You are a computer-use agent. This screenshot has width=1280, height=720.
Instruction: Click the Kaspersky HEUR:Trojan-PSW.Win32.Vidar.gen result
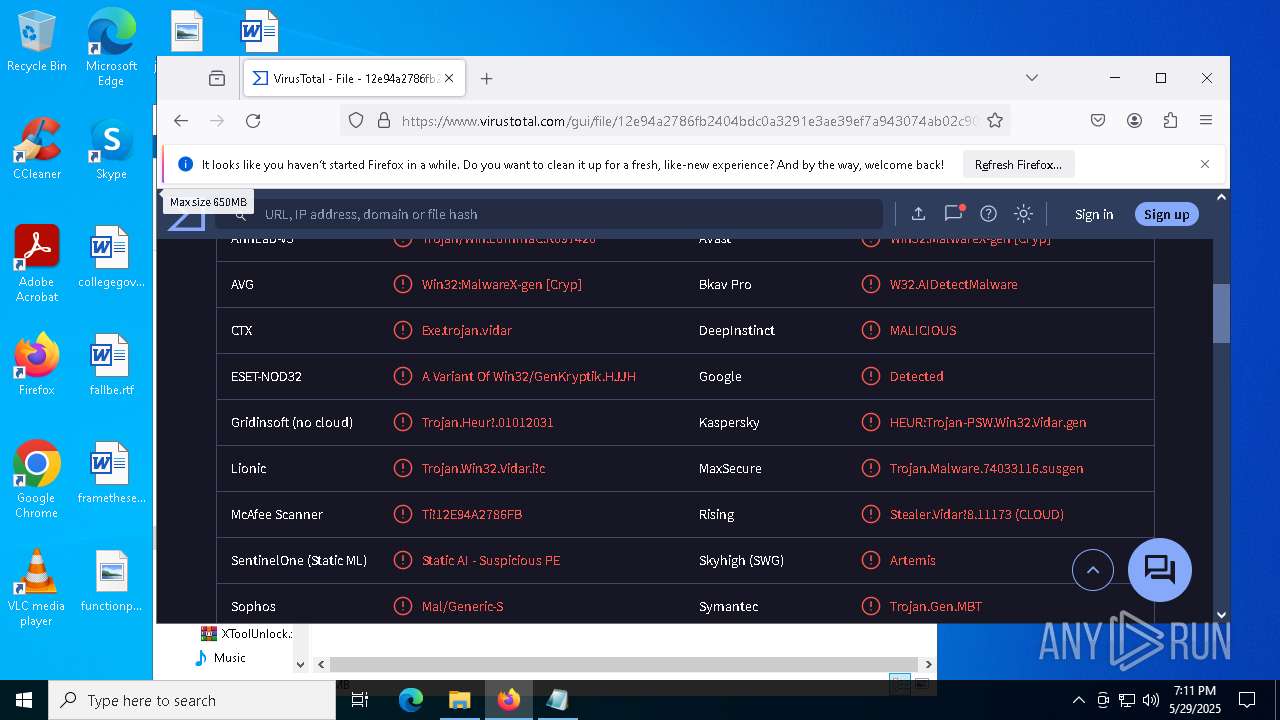pos(988,422)
